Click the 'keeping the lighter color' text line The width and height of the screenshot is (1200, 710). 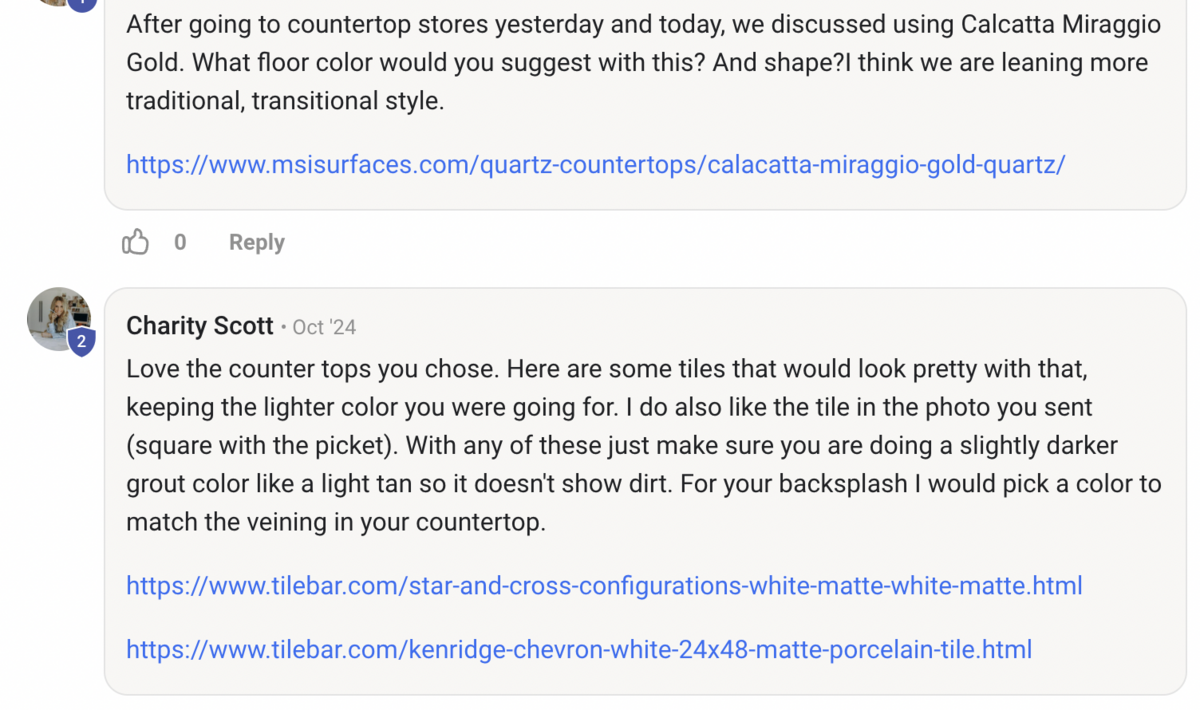[609, 407]
